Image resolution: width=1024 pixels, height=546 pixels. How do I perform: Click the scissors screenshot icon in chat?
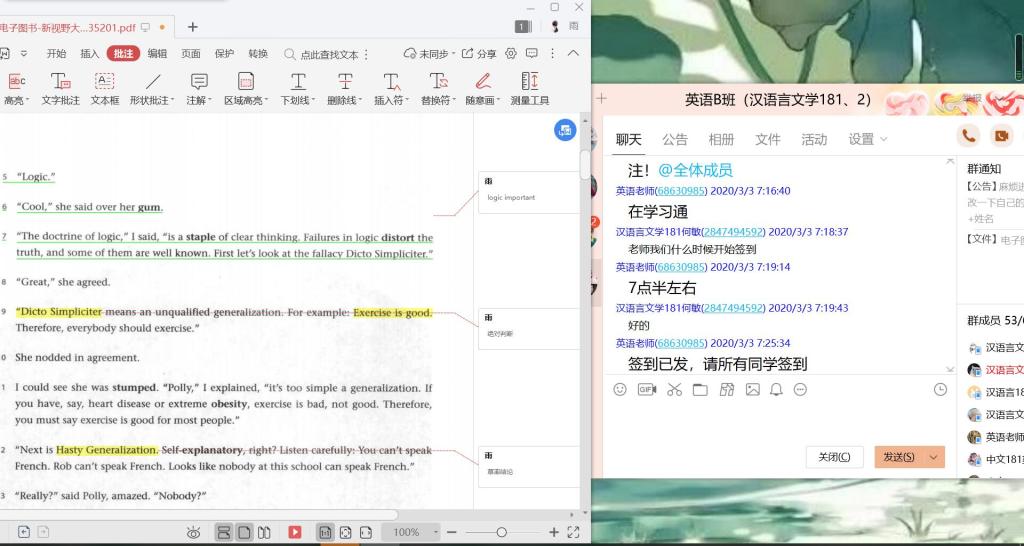674,389
